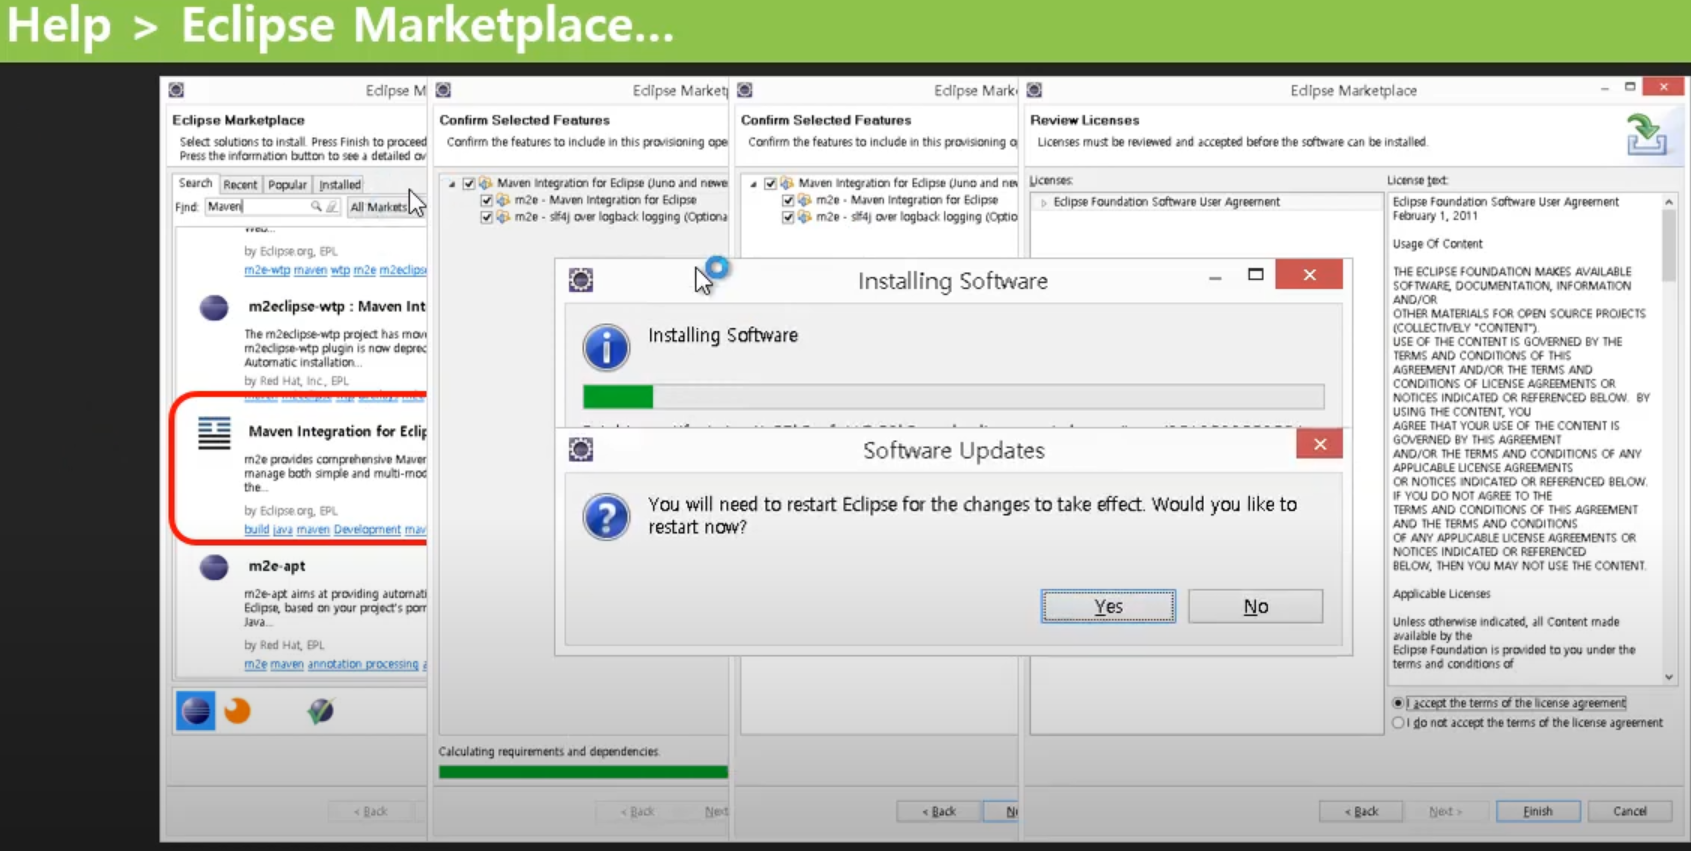Click the feature icon next to m2e - slf4j in first Confirm window
The width and height of the screenshot is (1691, 851).
503,217
